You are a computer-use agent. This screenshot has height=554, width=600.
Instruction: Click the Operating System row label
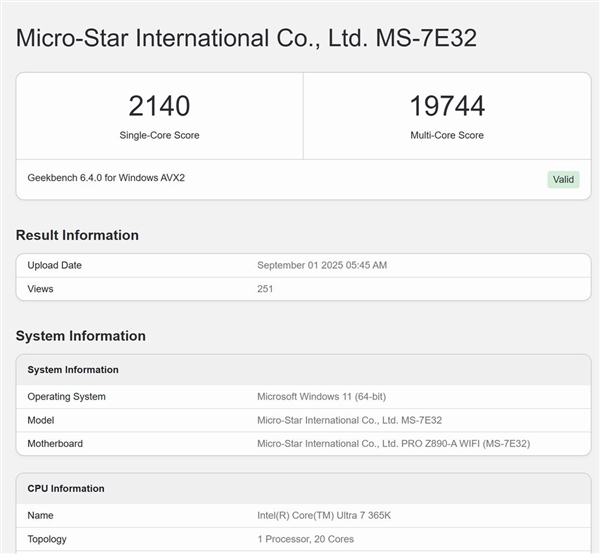(66, 397)
